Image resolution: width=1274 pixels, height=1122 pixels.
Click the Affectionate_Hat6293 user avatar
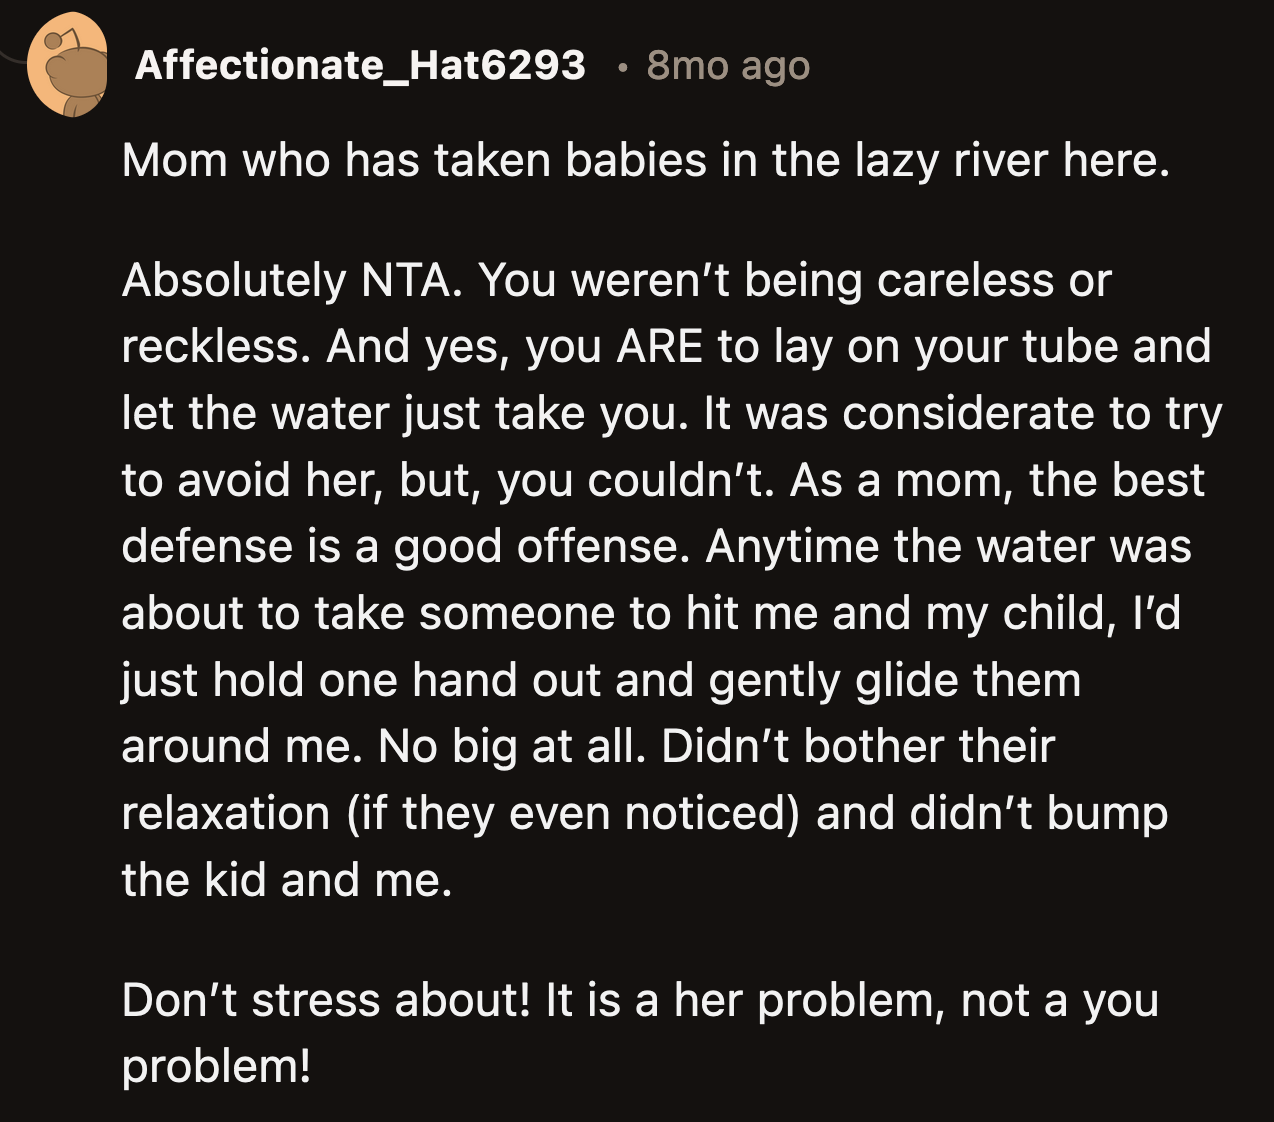[68, 66]
